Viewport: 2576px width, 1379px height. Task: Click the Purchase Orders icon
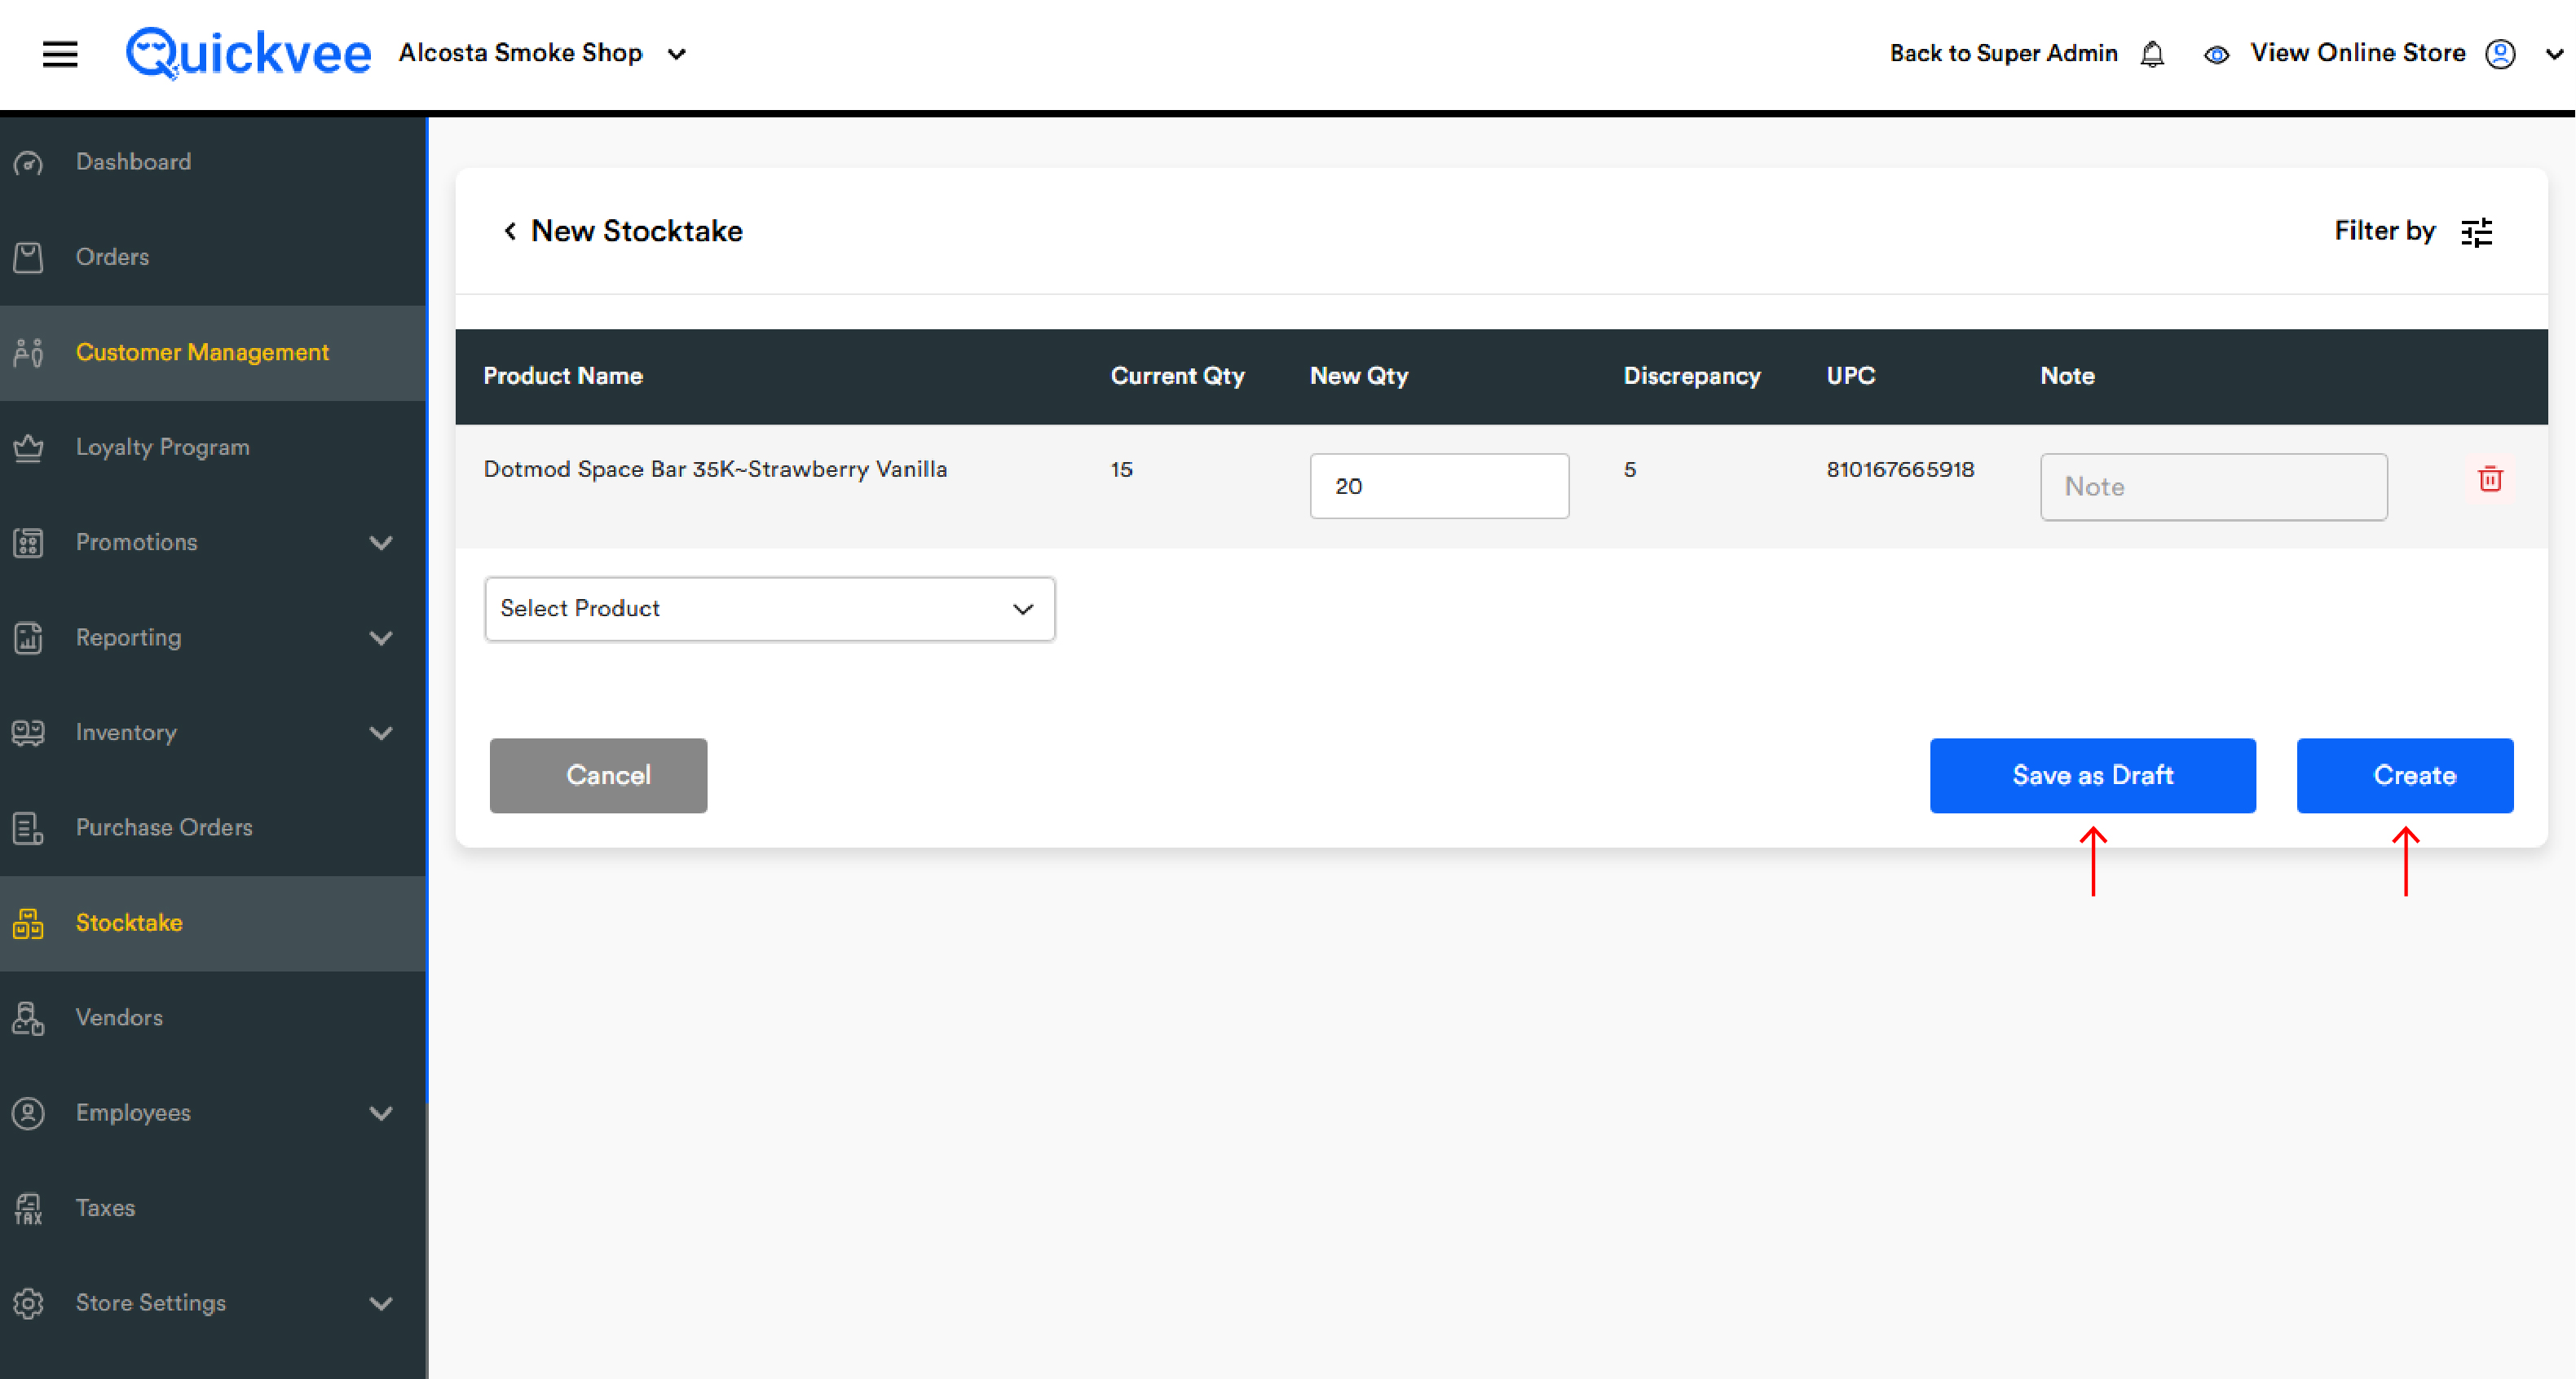pyautogui.click(x=28, y=828)
